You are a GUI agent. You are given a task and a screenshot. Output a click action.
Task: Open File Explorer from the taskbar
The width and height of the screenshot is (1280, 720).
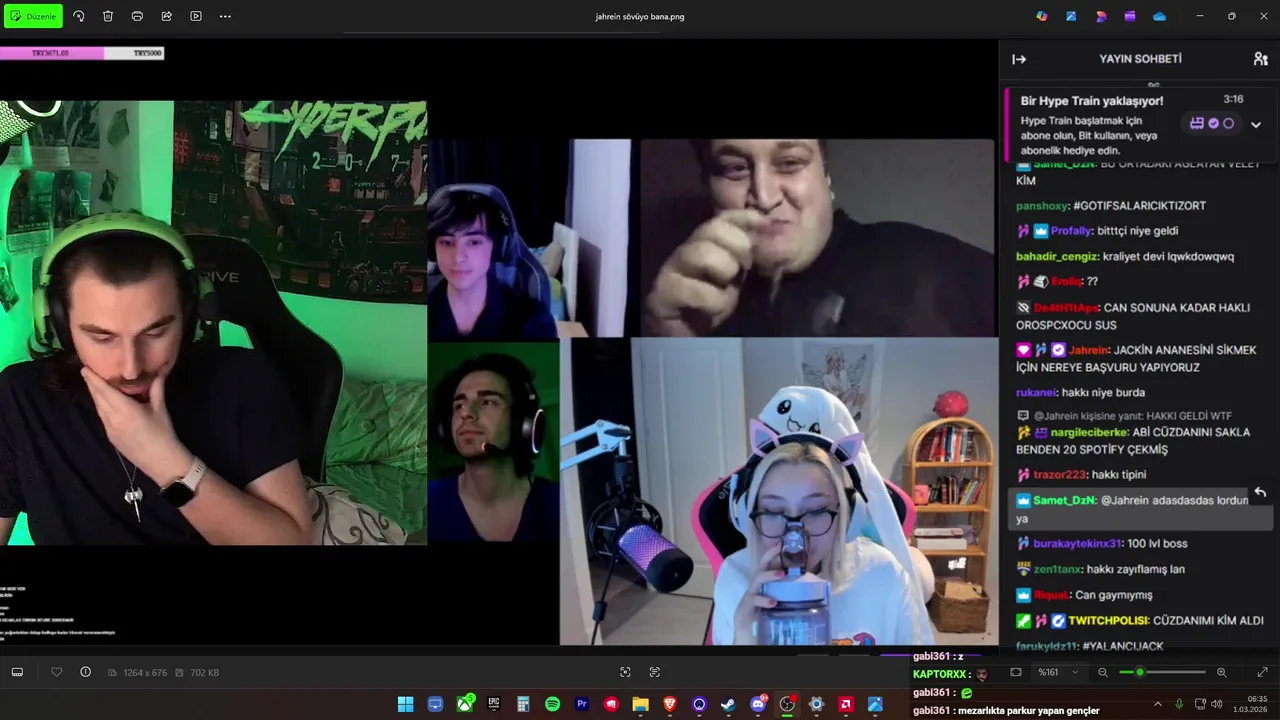[640, 704]
